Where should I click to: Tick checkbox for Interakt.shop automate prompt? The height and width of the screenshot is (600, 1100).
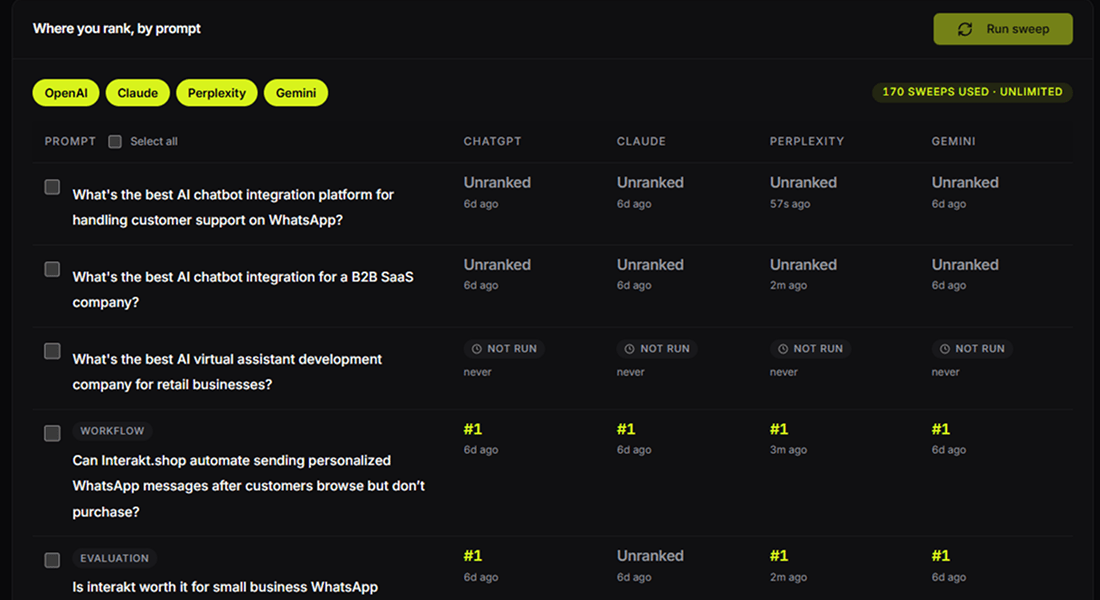(x=52, y=433)
